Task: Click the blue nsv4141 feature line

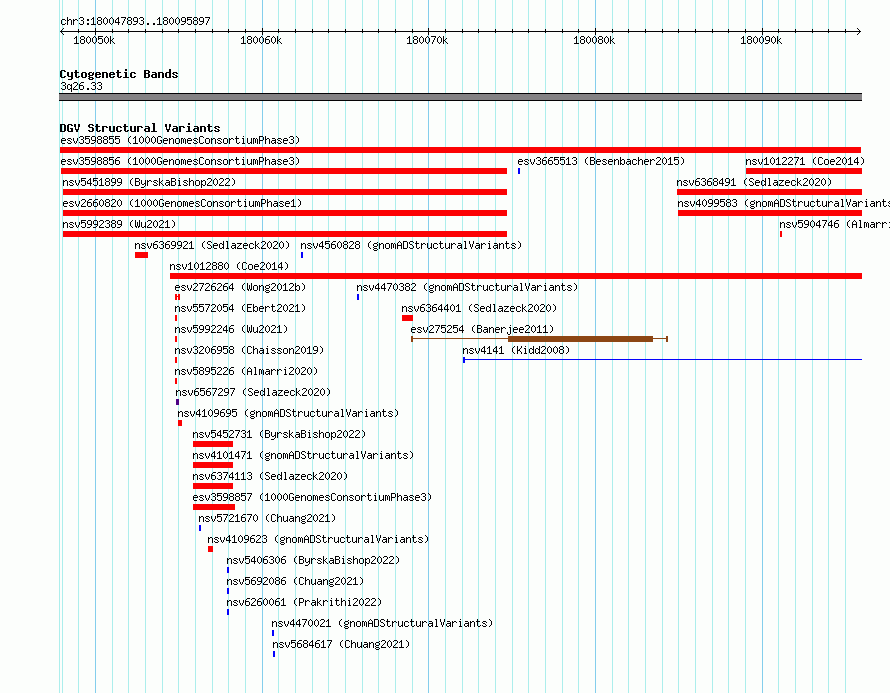Action: click(x=662, y=360)
